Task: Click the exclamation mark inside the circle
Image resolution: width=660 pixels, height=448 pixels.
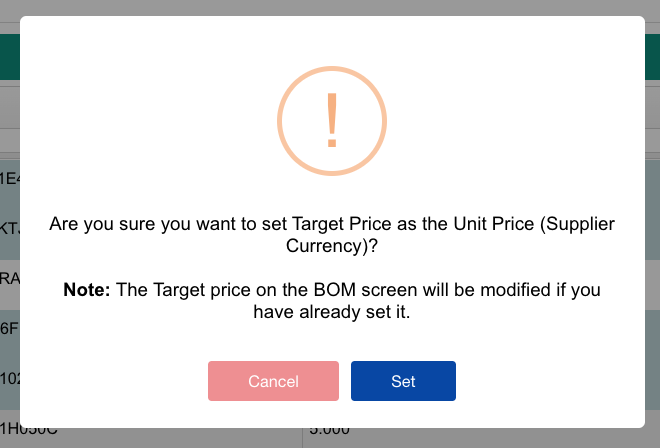Action: (332, 120)
